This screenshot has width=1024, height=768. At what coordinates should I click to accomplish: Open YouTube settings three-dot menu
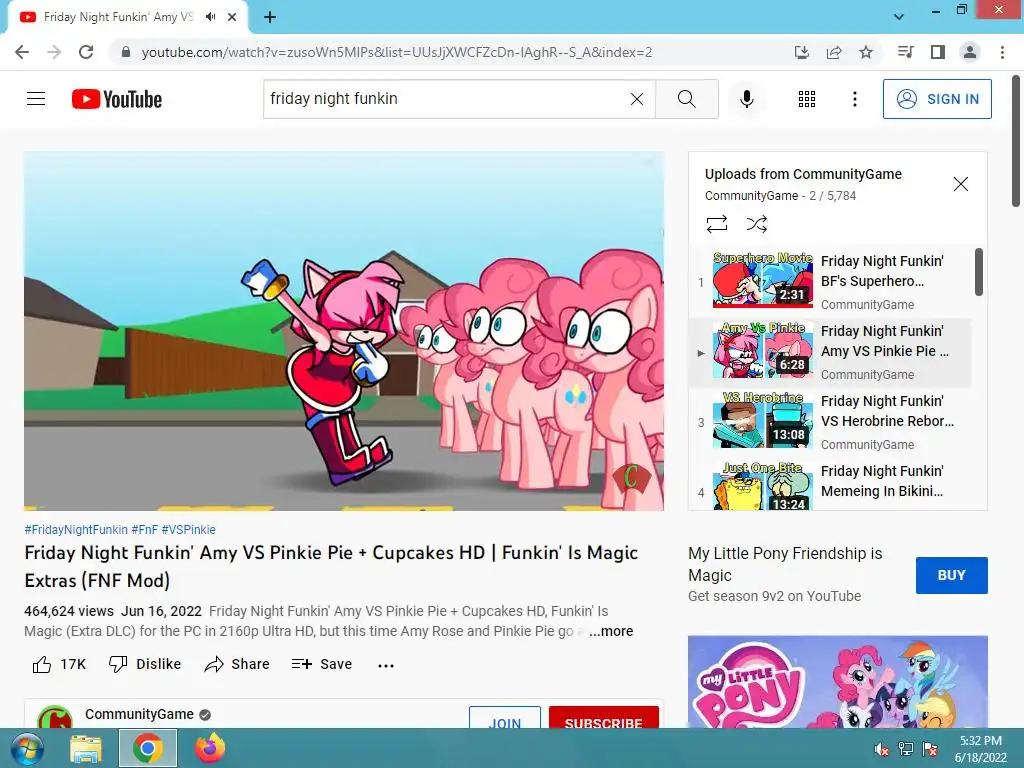pyautogui.click(x=855, y=99)
